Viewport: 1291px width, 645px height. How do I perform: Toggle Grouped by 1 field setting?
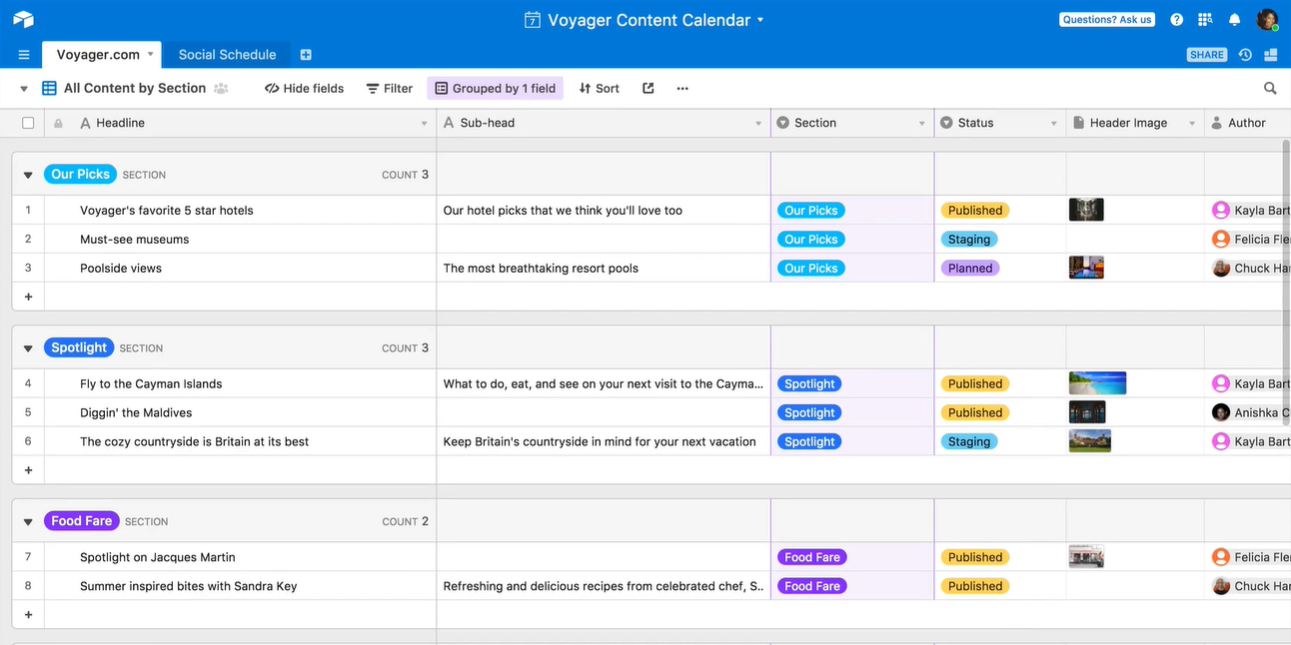tap(494, 88)
